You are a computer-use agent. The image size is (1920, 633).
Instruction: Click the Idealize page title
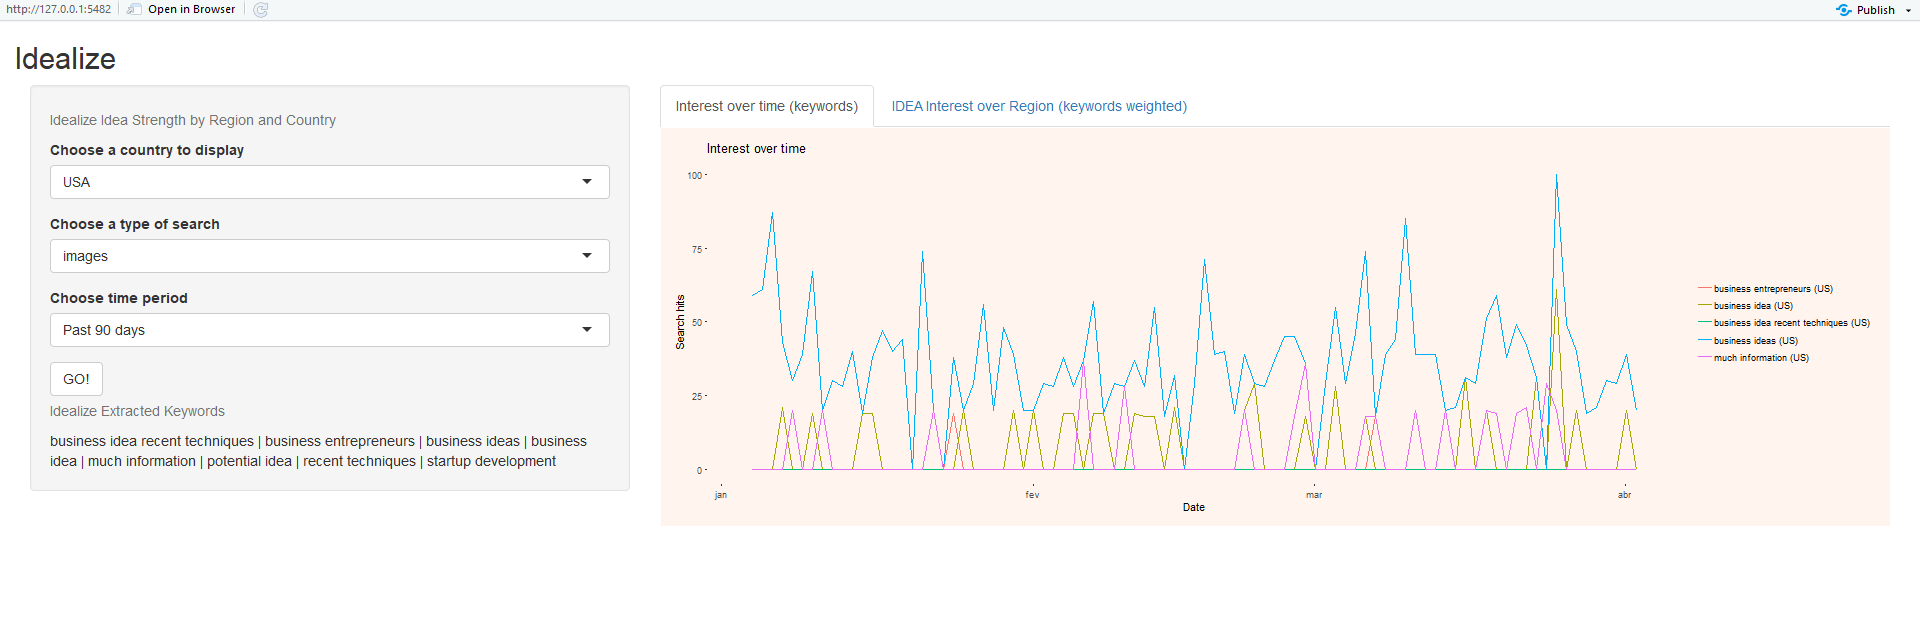tap(65, 59)
